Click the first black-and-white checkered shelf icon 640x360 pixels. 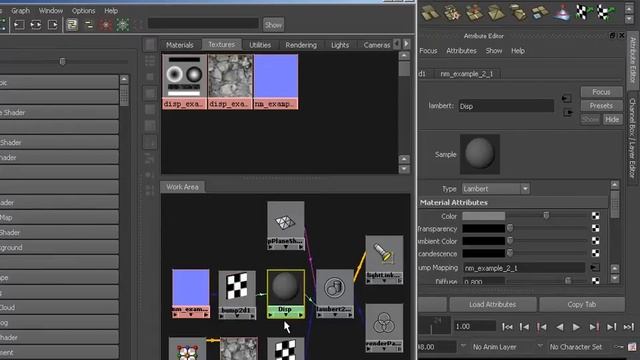[584, 12]
